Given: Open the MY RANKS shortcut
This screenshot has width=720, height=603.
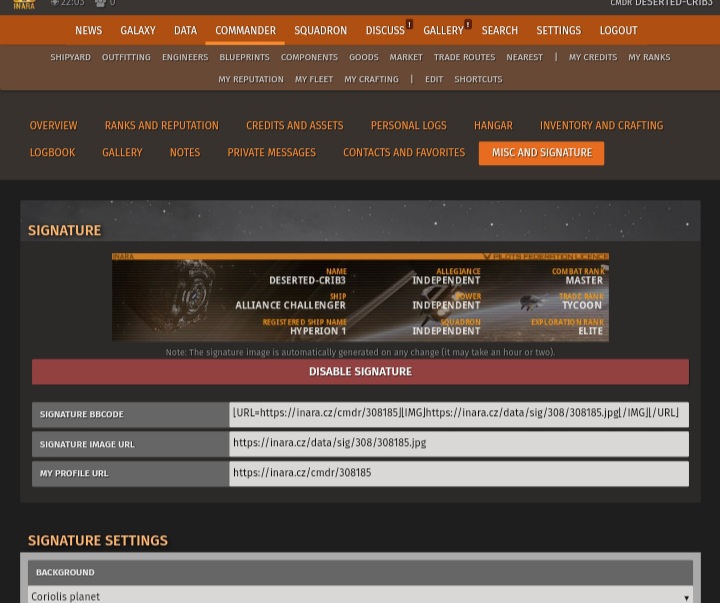Looking at the screenshot, I should tap(649, 57).
